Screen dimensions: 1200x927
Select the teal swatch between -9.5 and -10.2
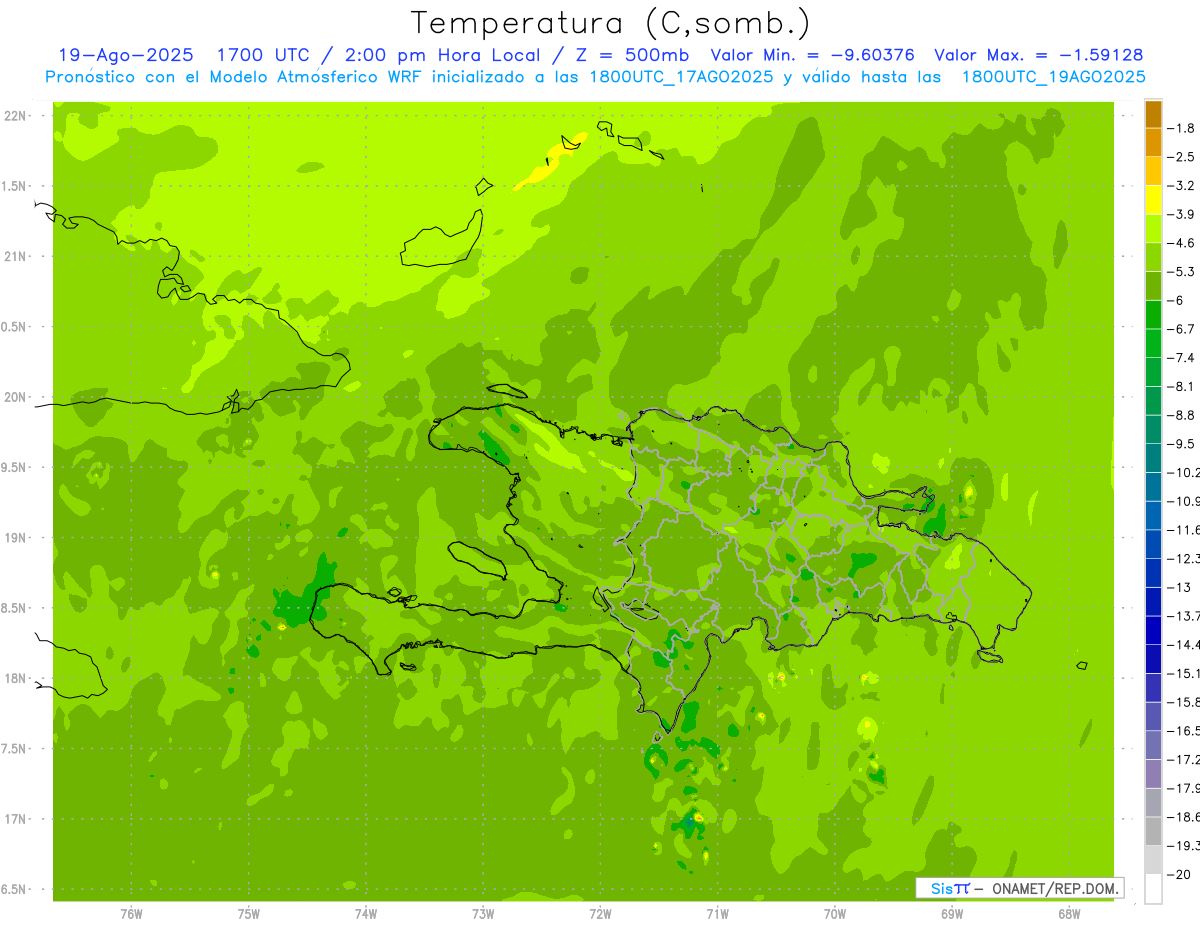point(1153,458)
